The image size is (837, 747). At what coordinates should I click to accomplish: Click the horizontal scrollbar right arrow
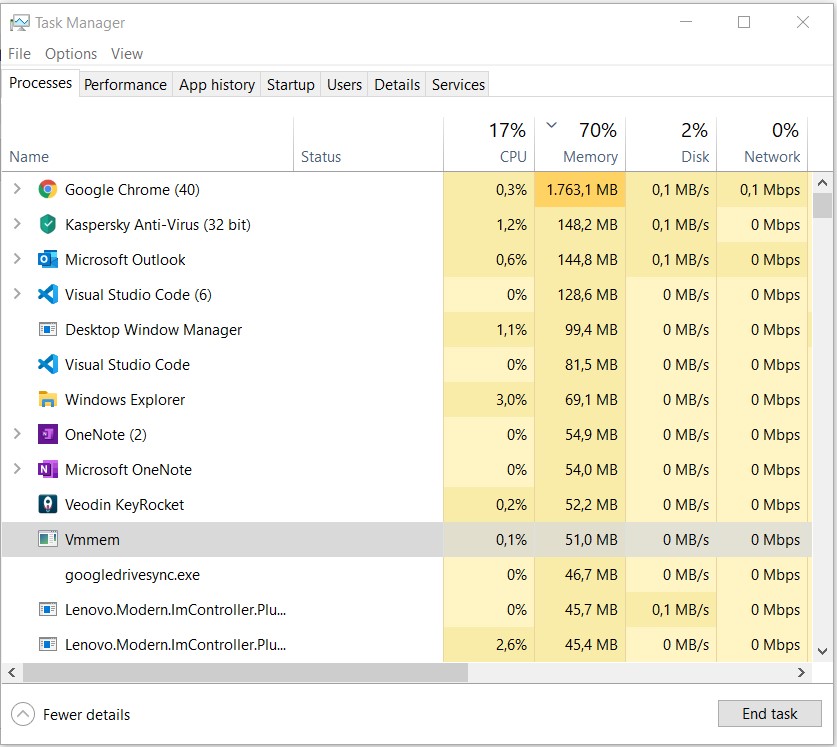point(801,673)
